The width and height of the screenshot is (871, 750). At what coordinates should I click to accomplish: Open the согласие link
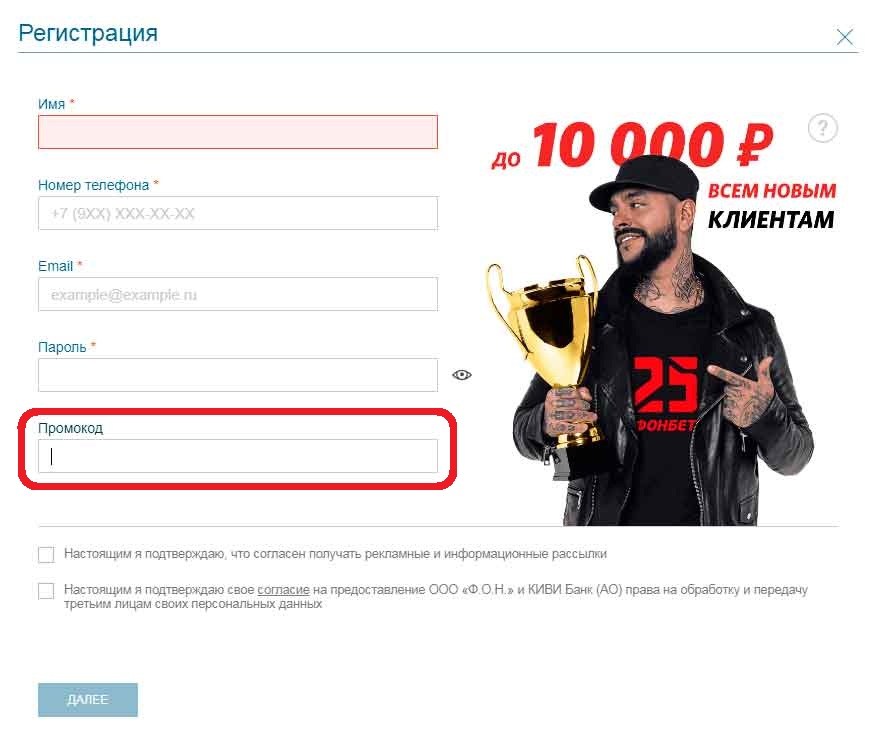point(283,589)
